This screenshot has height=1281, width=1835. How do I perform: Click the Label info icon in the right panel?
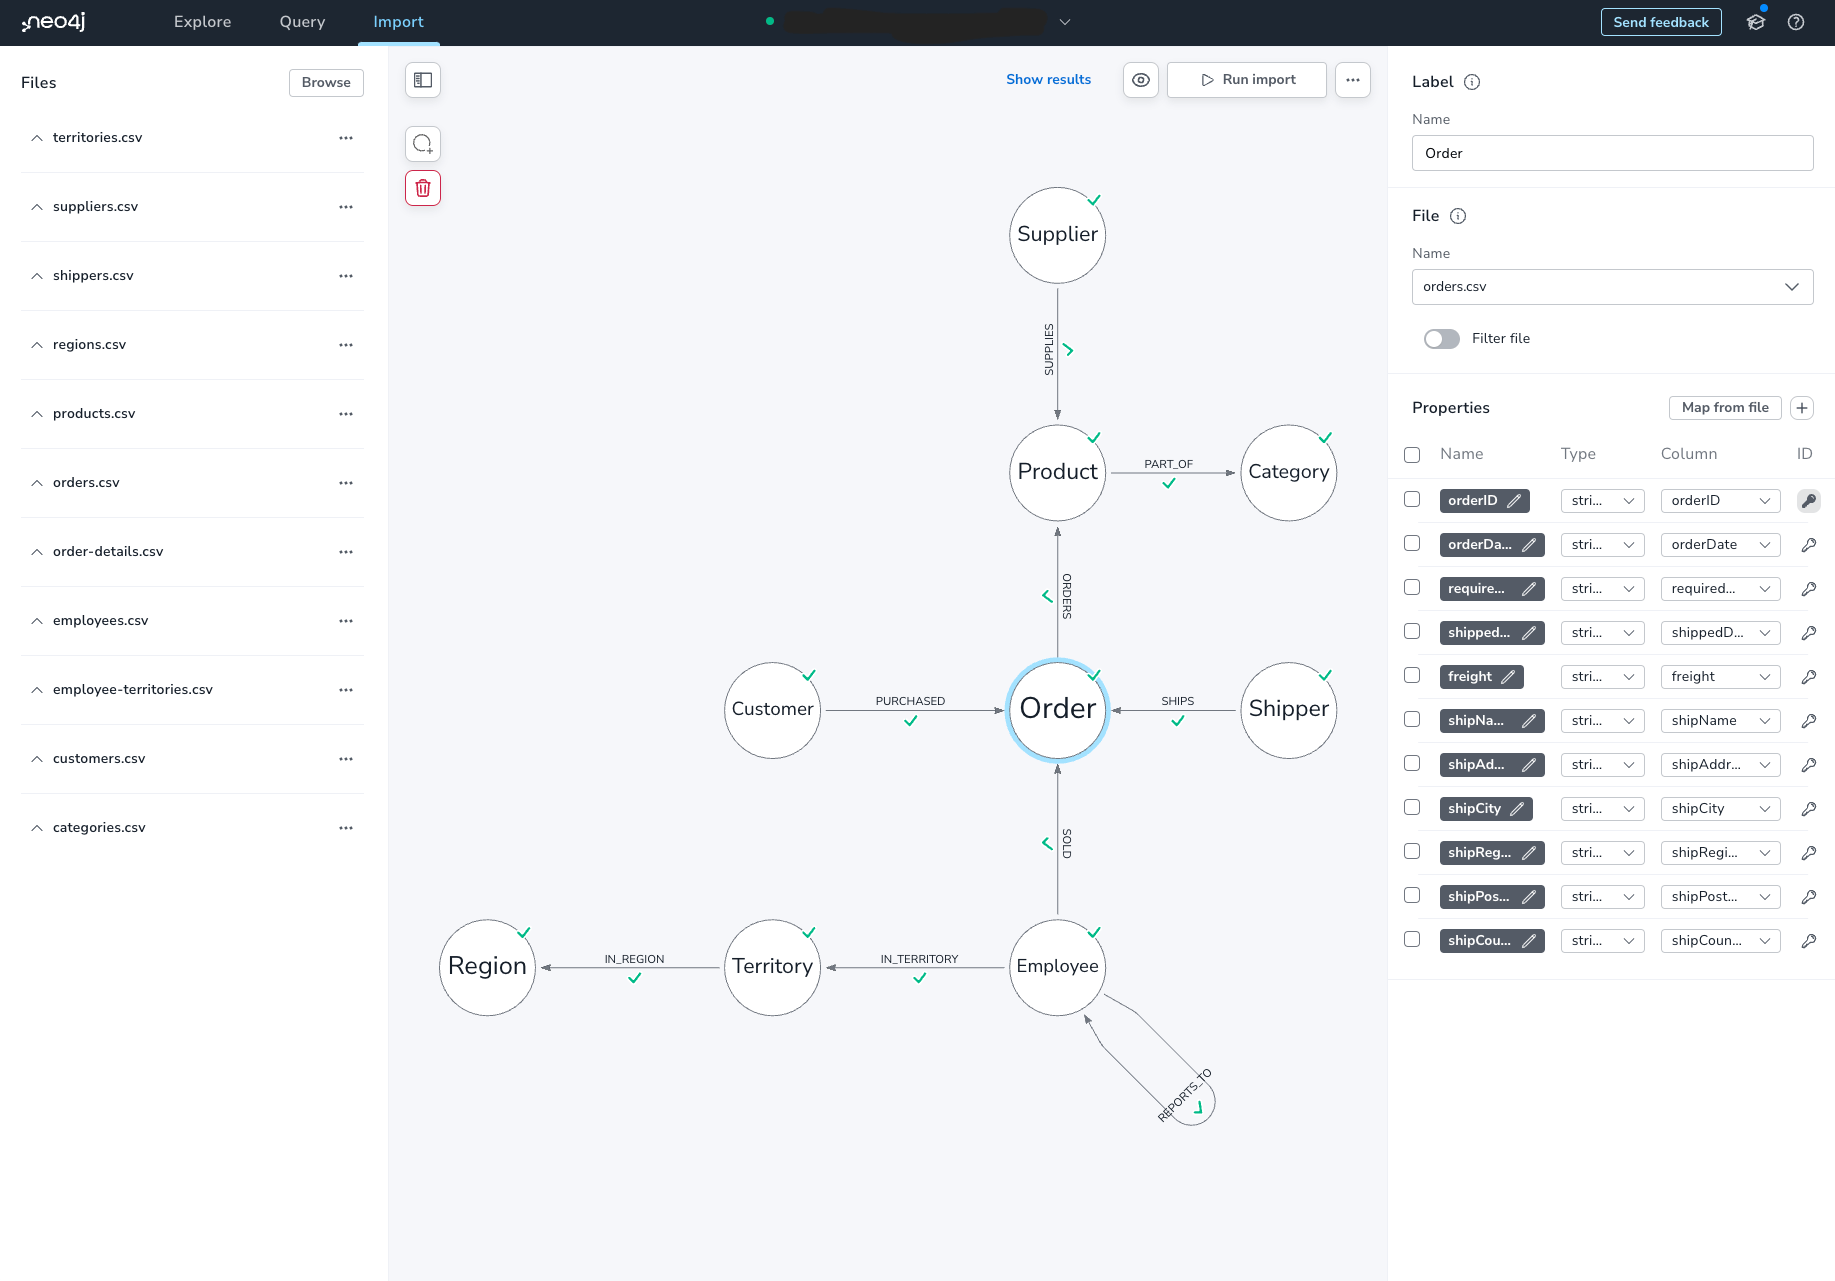tap(1471, 82)
